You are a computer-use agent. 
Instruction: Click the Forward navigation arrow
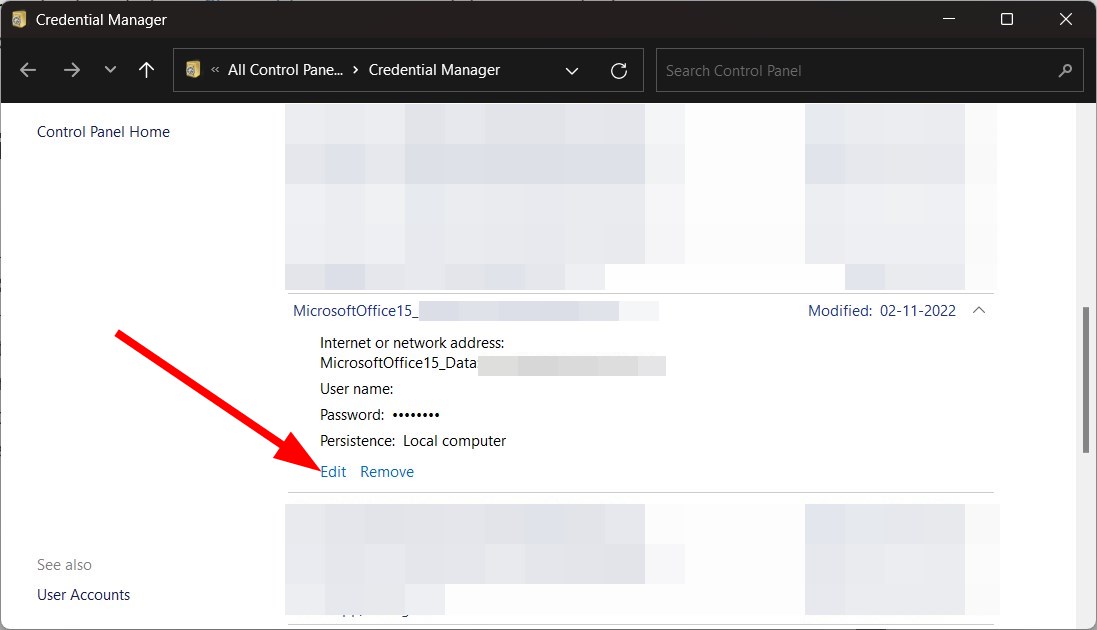(71, 70)
